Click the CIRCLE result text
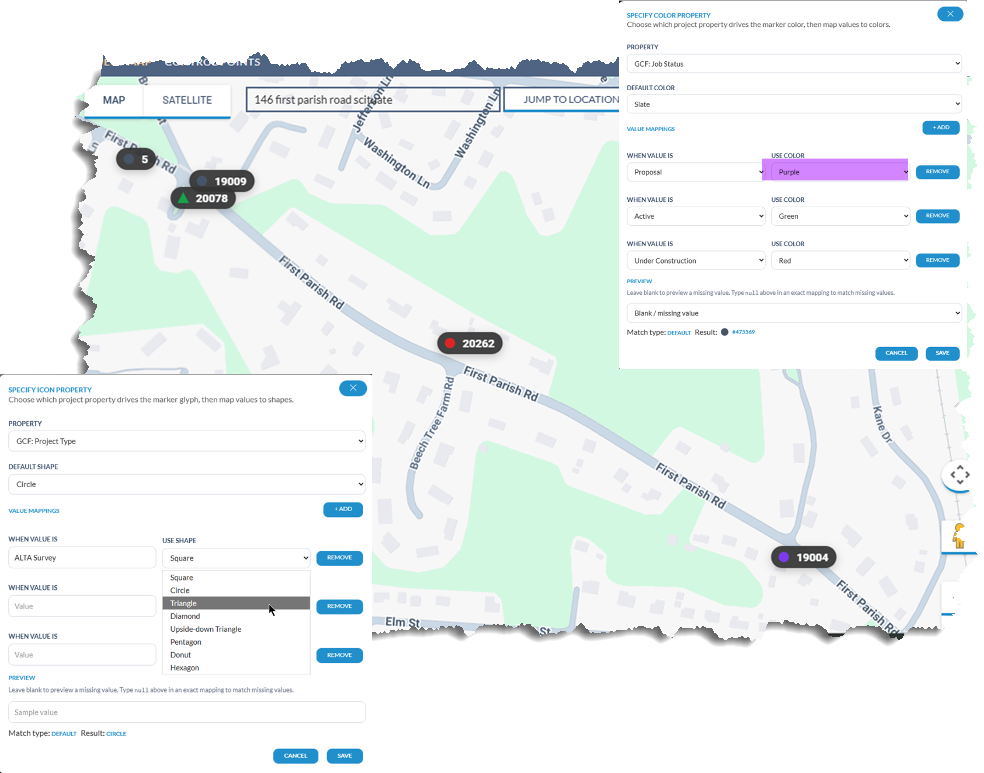Screen dimensions: 984x773 pyautogui.click(x=116, y=733)
